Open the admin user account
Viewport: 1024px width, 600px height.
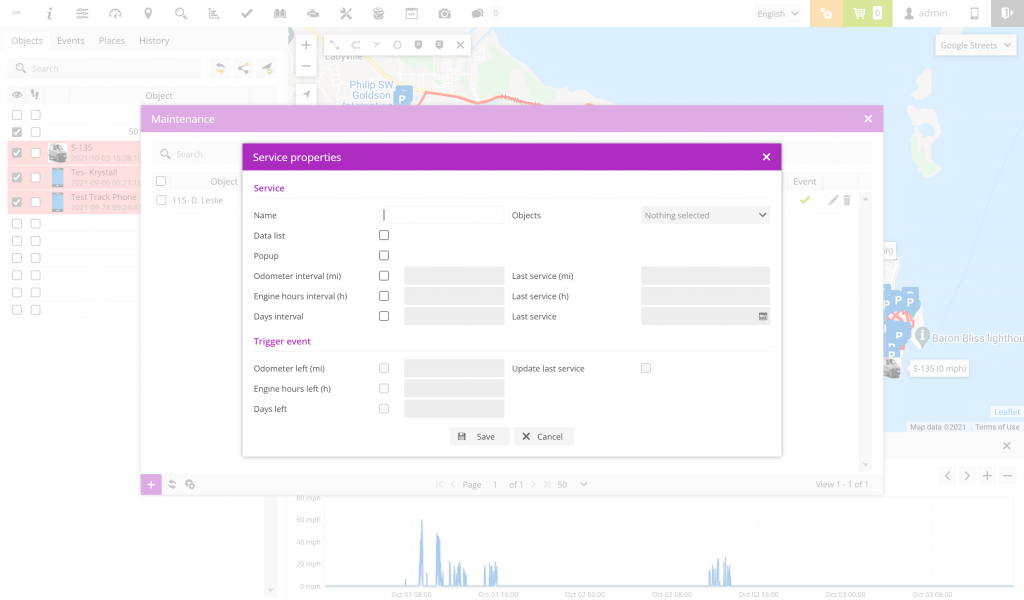point(925,13)
